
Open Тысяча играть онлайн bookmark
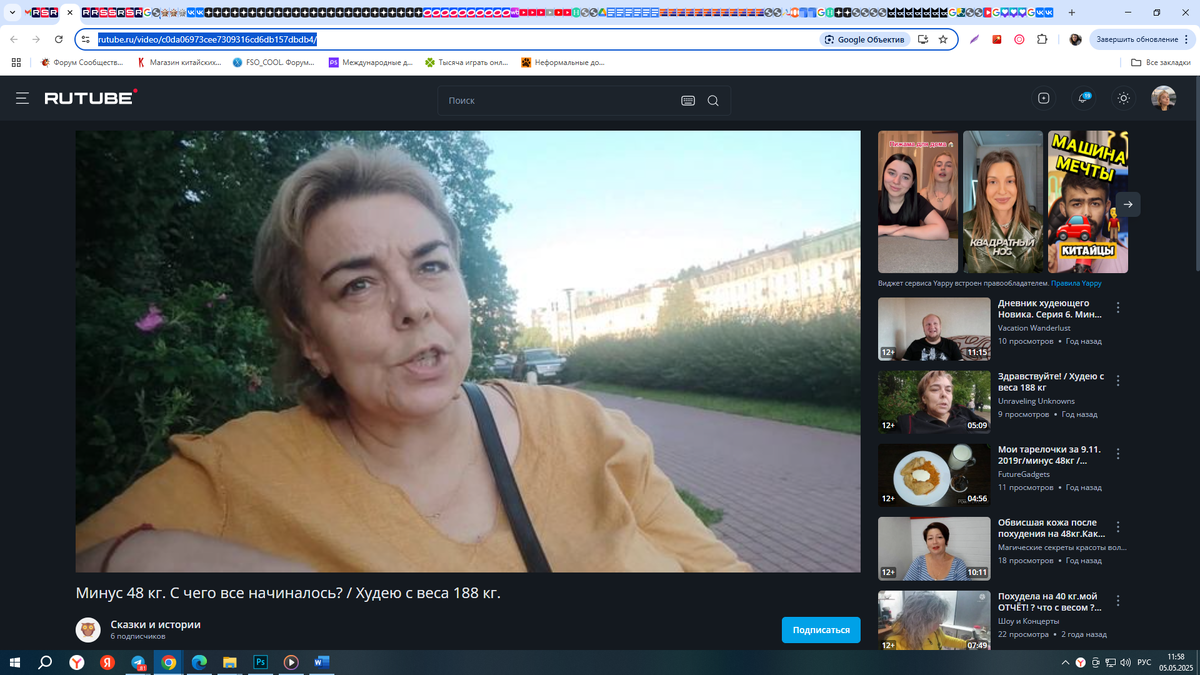tap(467, 62)
